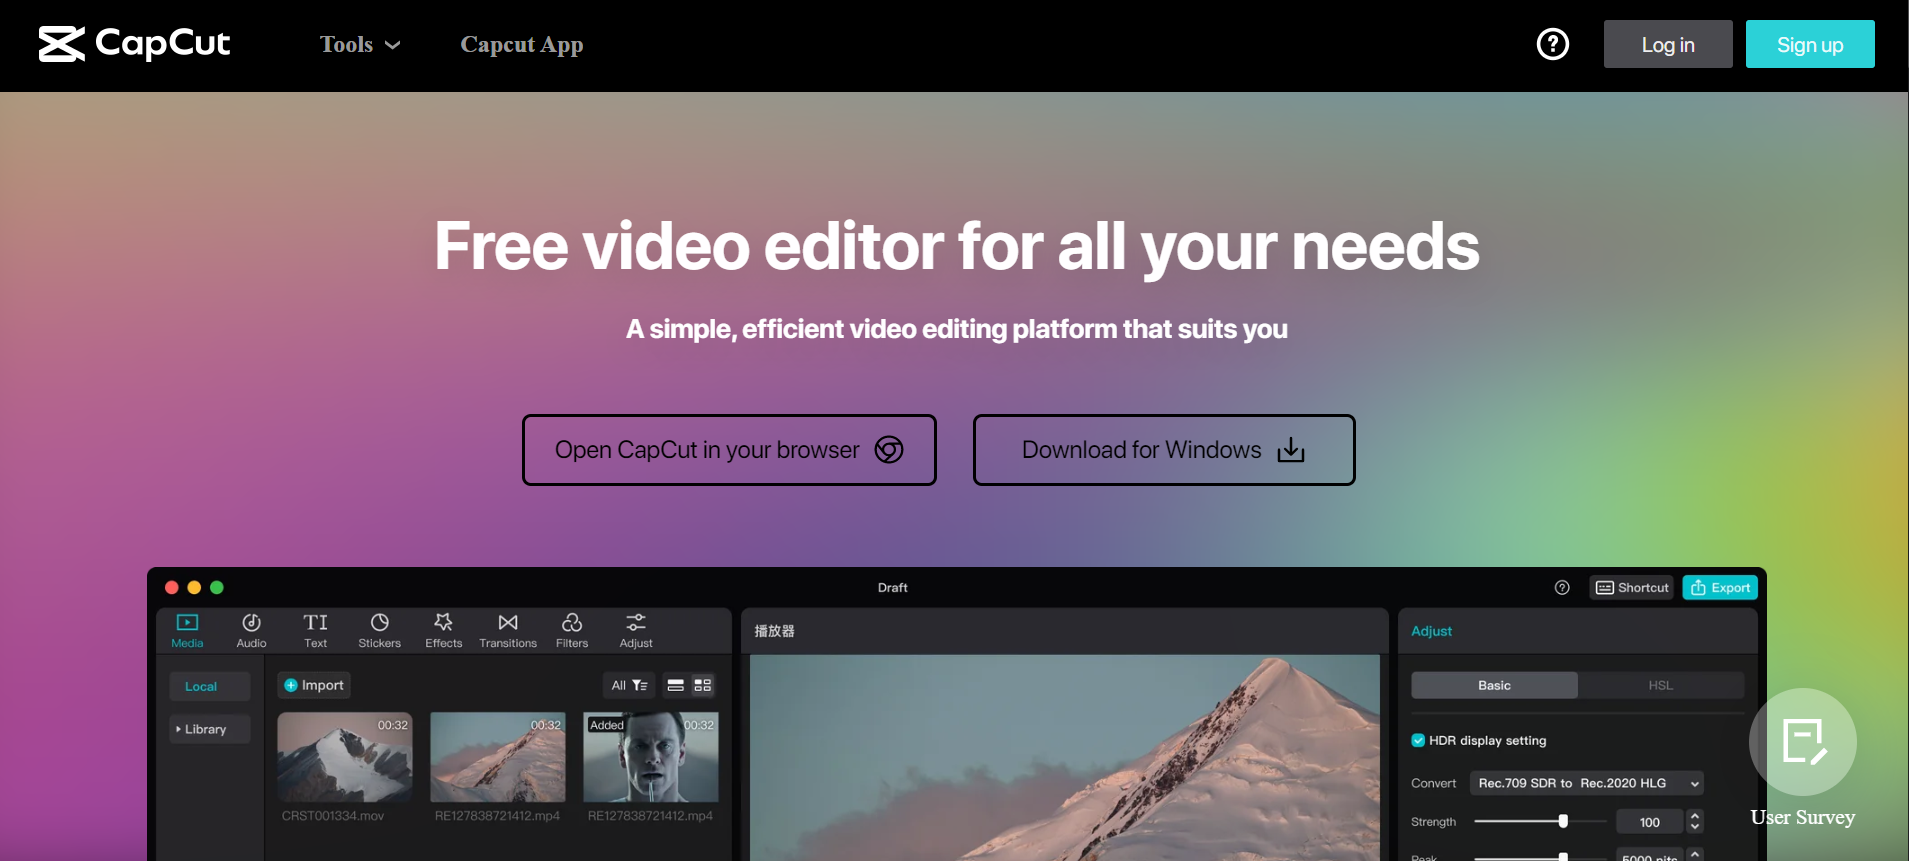Select CRST001334.mov thumbnail
Image resolution: width=1909 pixels, height=861 pixels.
345,757
